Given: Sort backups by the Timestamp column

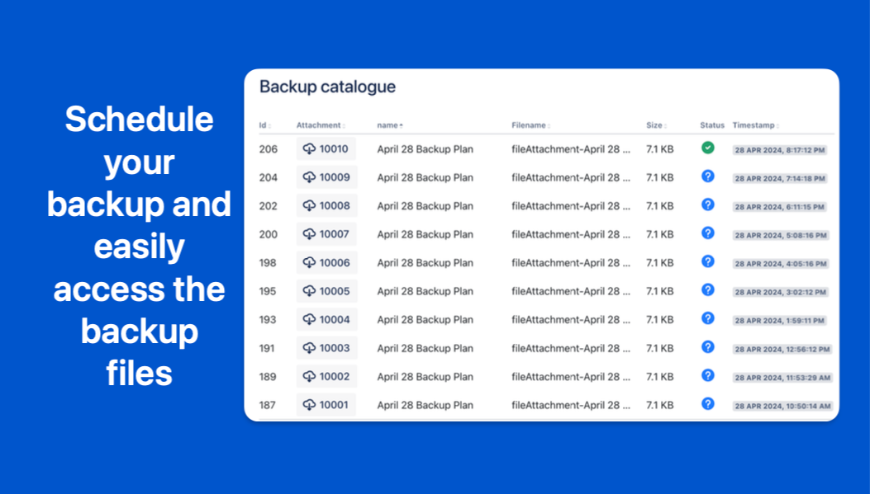Looking at the screenshot, I should point(755,125).
